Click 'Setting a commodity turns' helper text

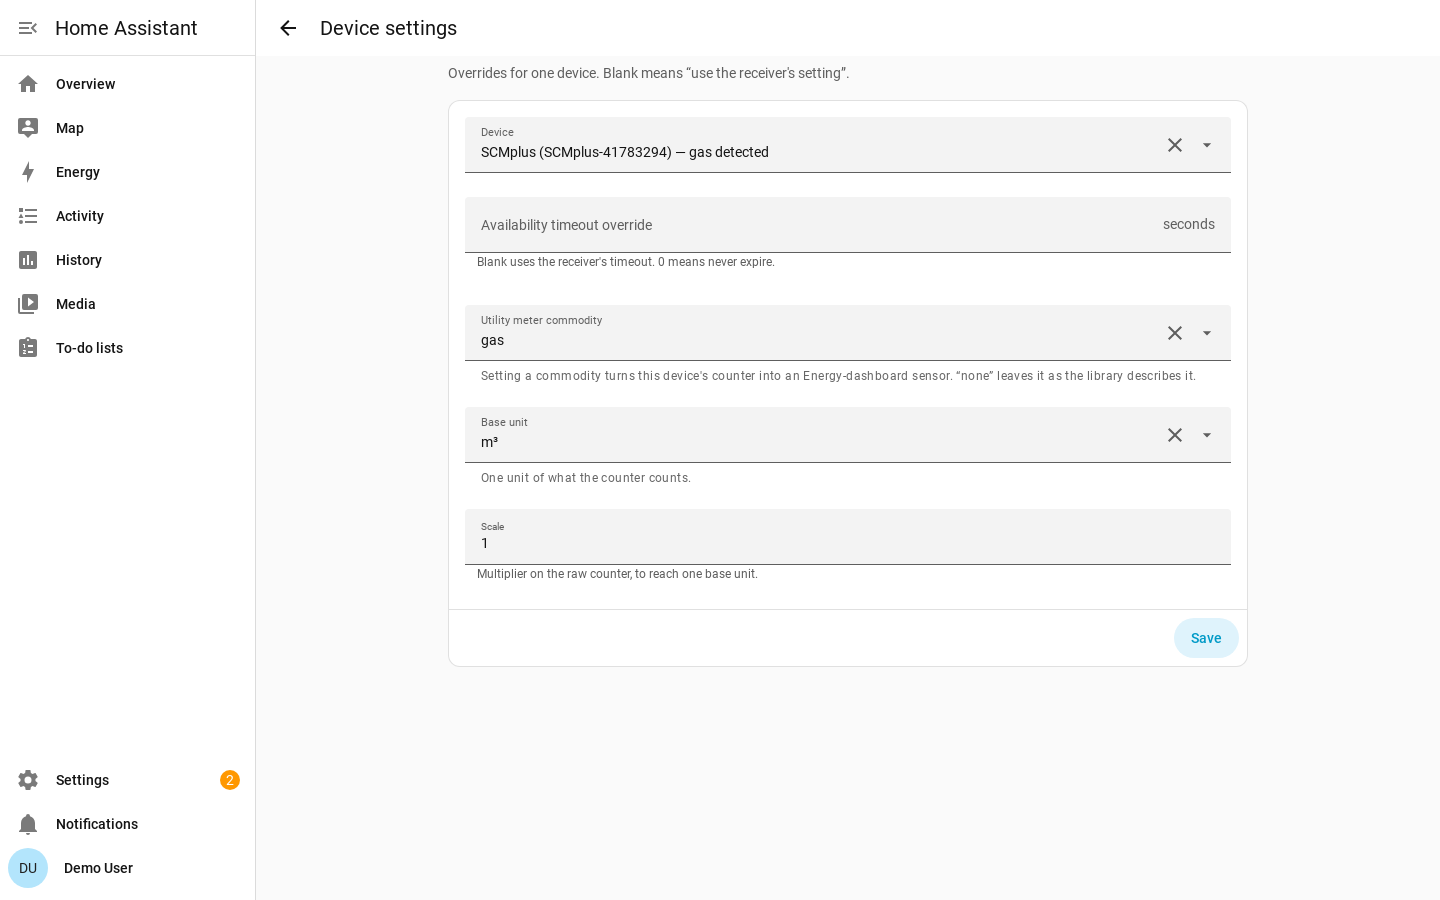tap(838, 376)
